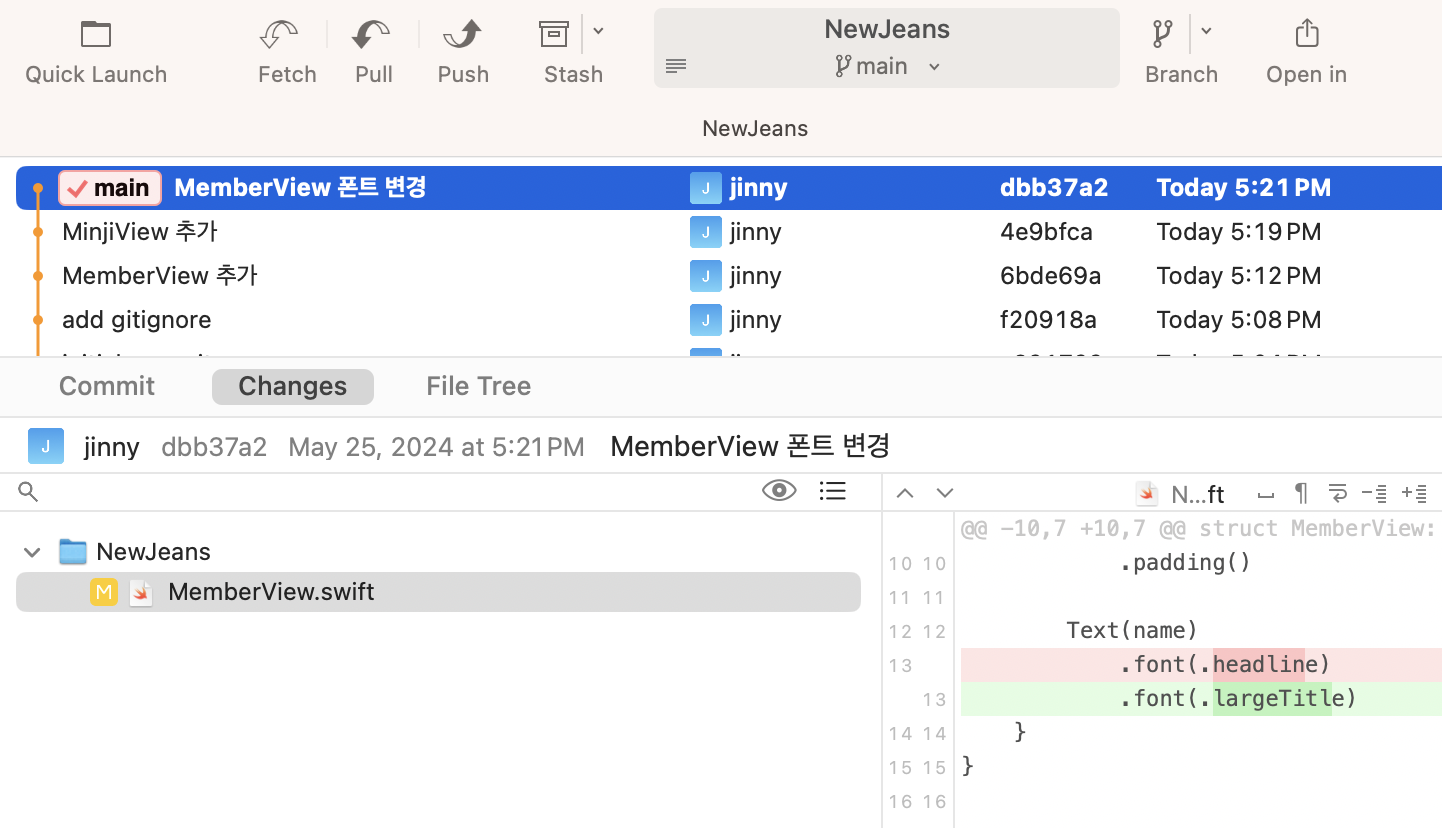Screen dimensions: 1442x828
Task: Toggle line wrap icon
Action: pos(1337,493)
